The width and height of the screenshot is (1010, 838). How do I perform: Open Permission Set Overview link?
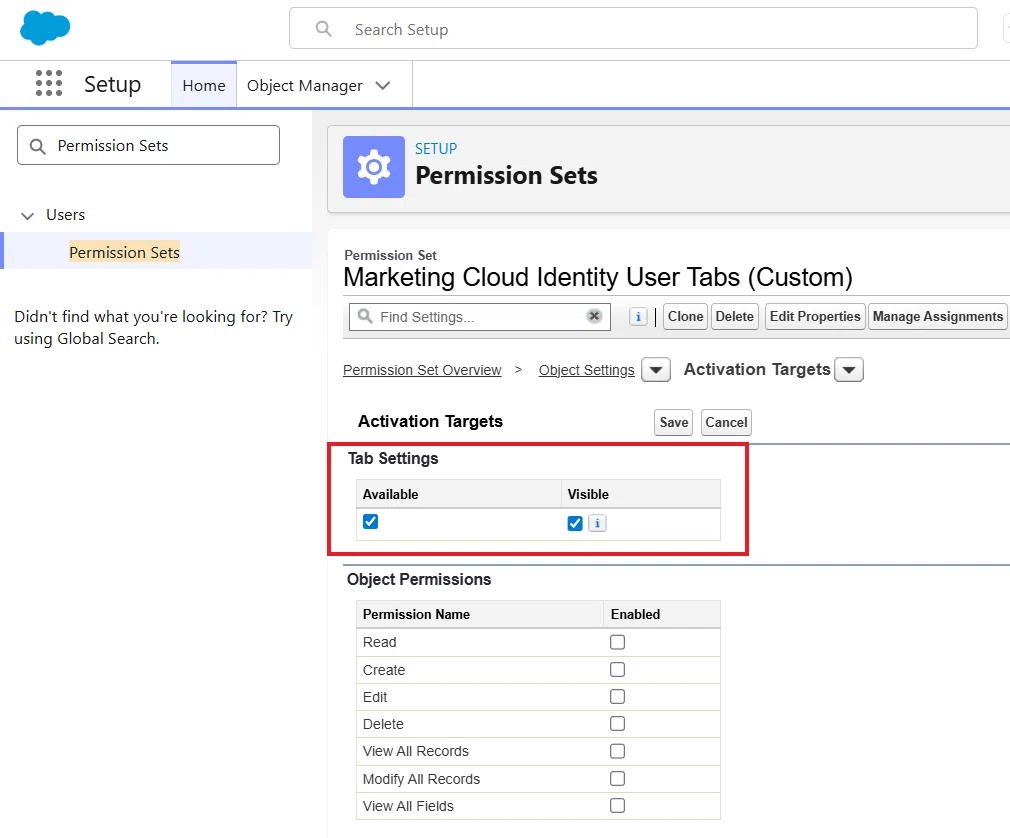pyautogui.click(x=422, y=370)
